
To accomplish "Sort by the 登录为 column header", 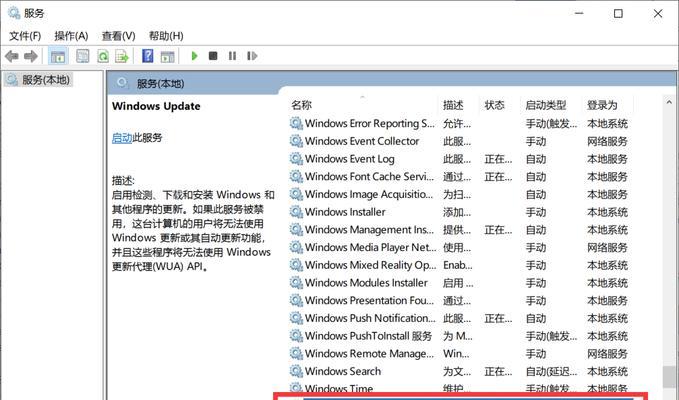I will [x=602, y=105].
